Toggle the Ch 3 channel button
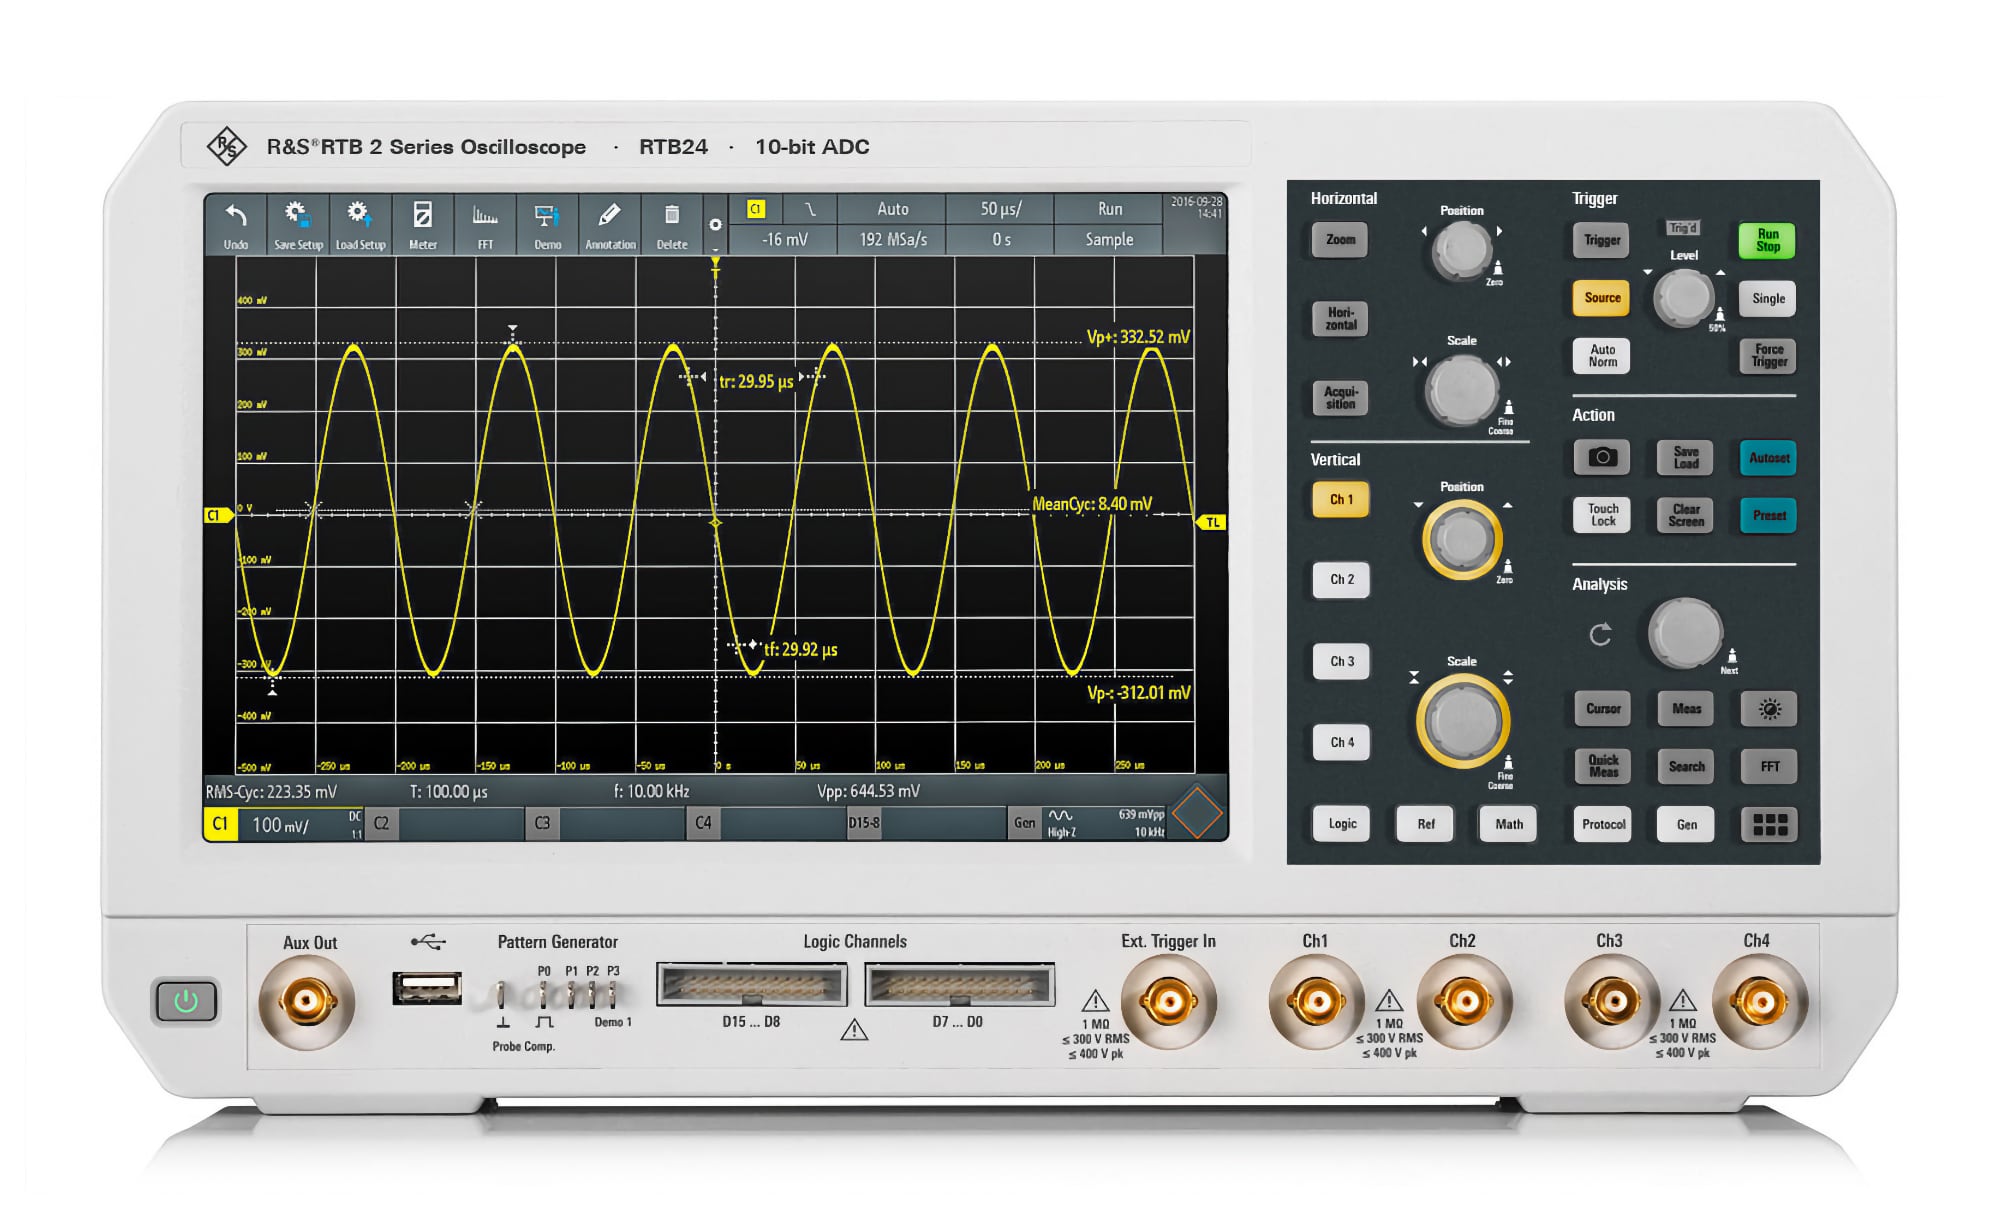 click(1341, 661)
